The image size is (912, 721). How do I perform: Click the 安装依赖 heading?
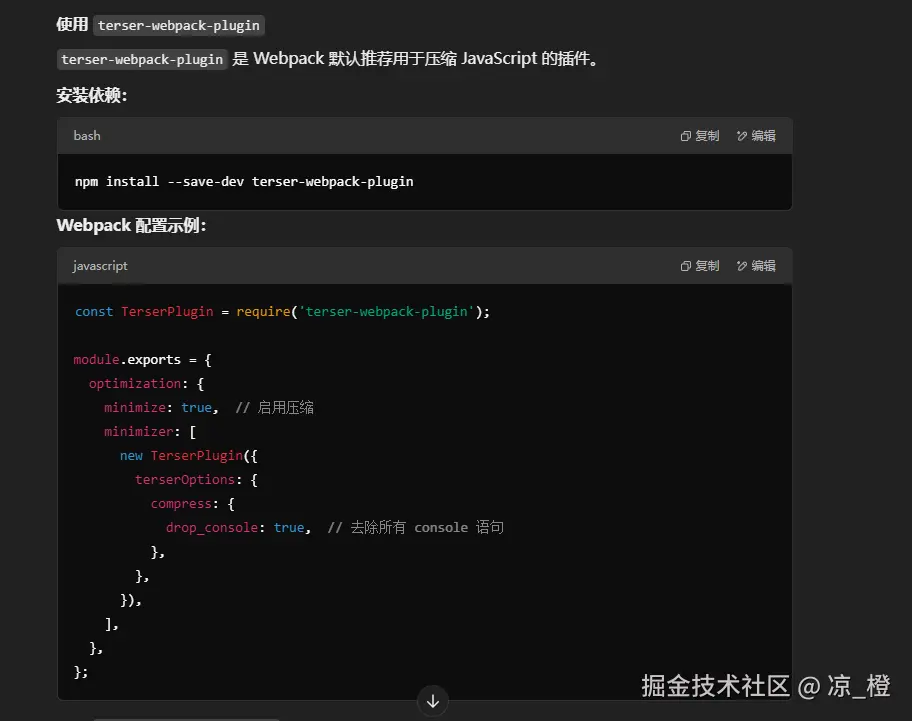(91, 95)
